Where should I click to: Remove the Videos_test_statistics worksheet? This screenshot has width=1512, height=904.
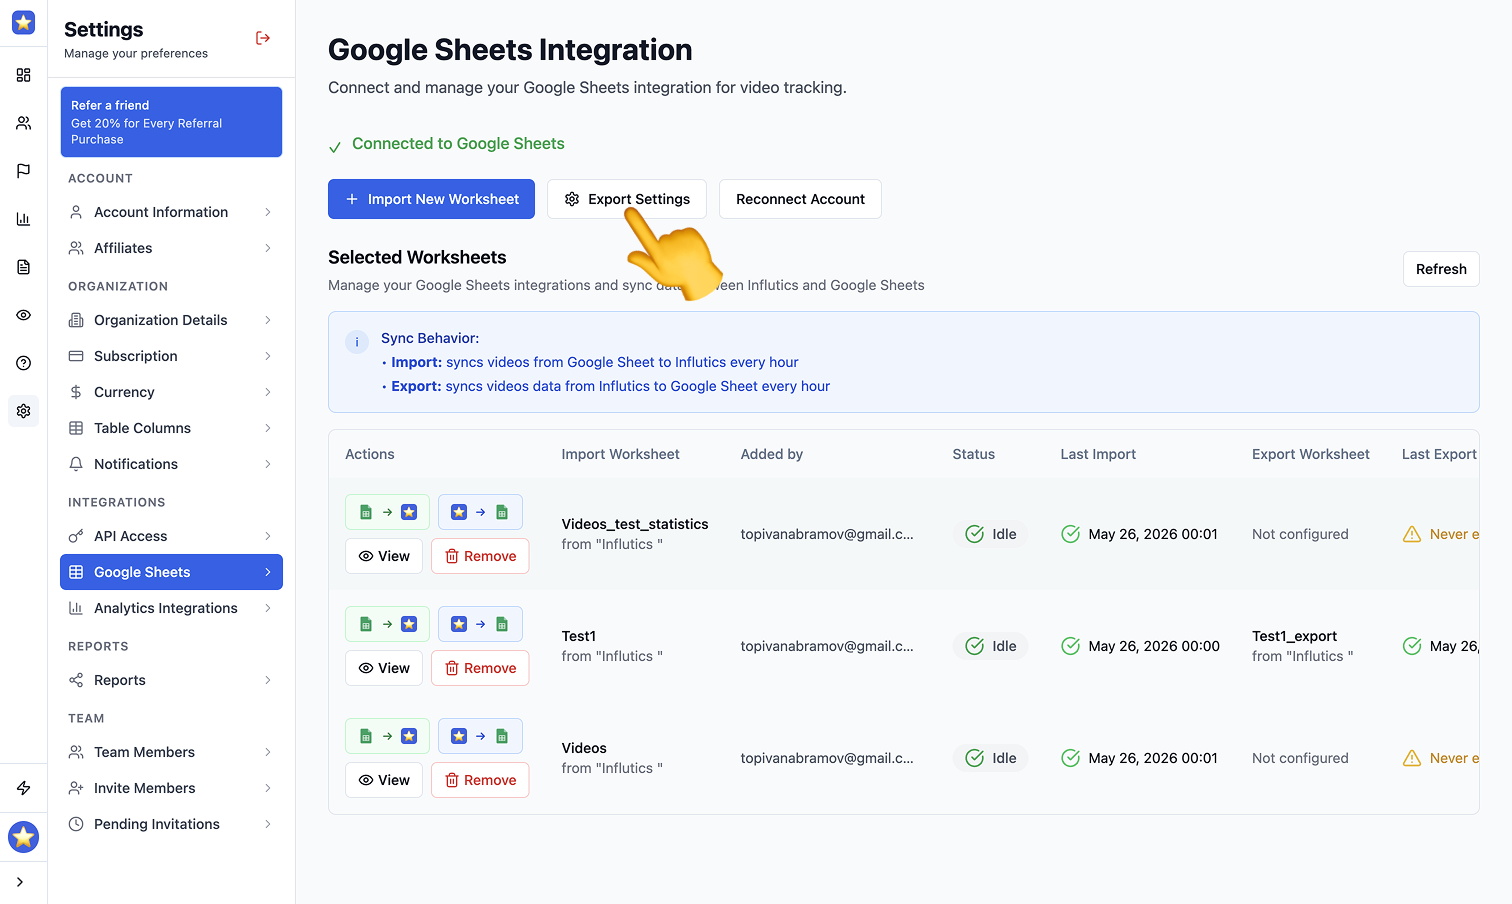coord(480,556)
